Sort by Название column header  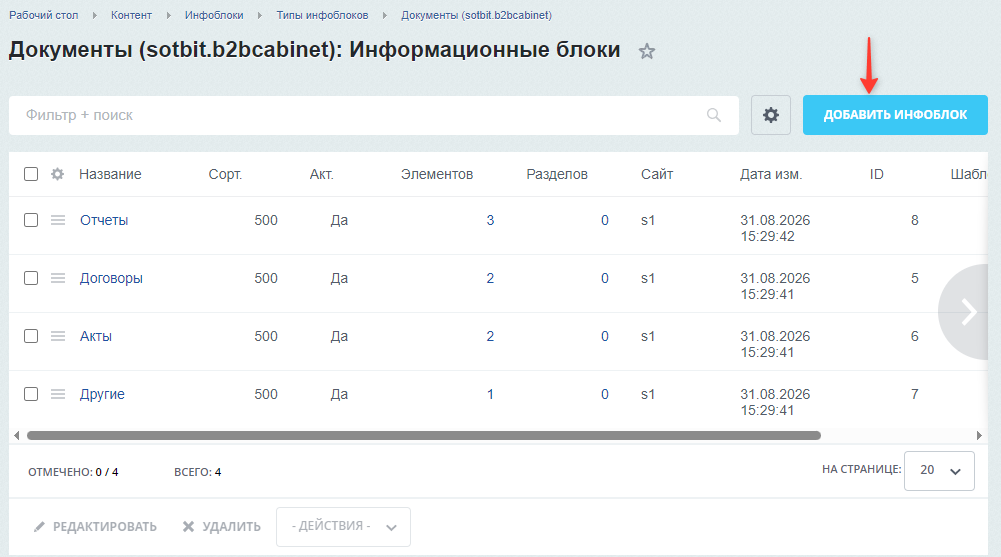coord(110,174)
